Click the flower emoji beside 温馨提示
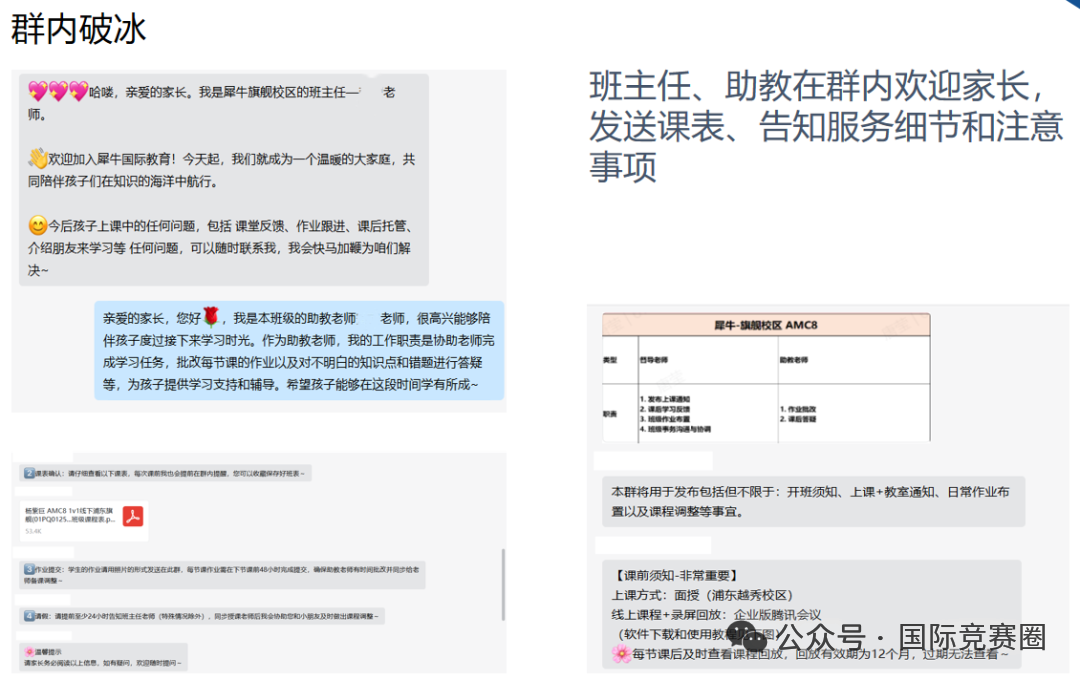The height and width of the screenshot is (680, 1080). click(x=30, y=651)
